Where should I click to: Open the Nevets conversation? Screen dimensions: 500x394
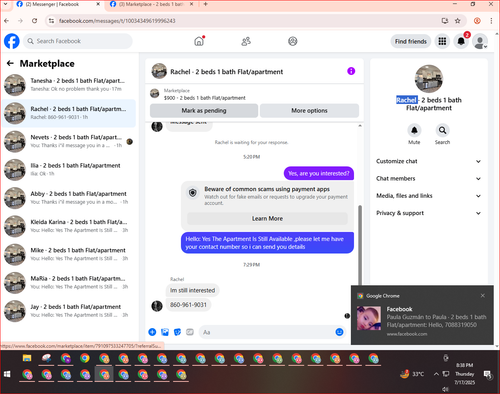[x=69, y=141]
